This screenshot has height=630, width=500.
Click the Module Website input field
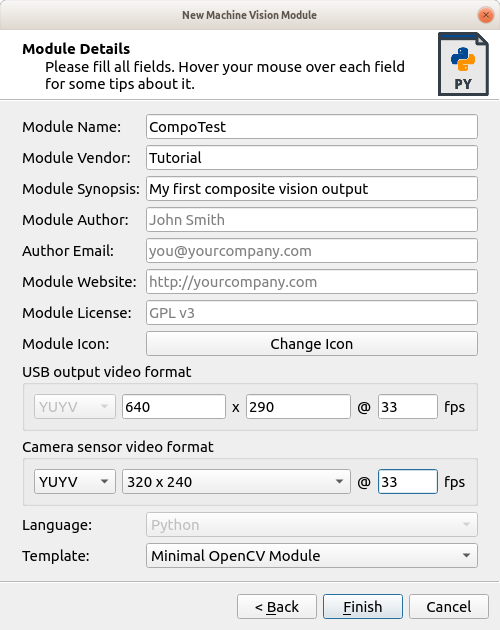(x=312, y=281)
